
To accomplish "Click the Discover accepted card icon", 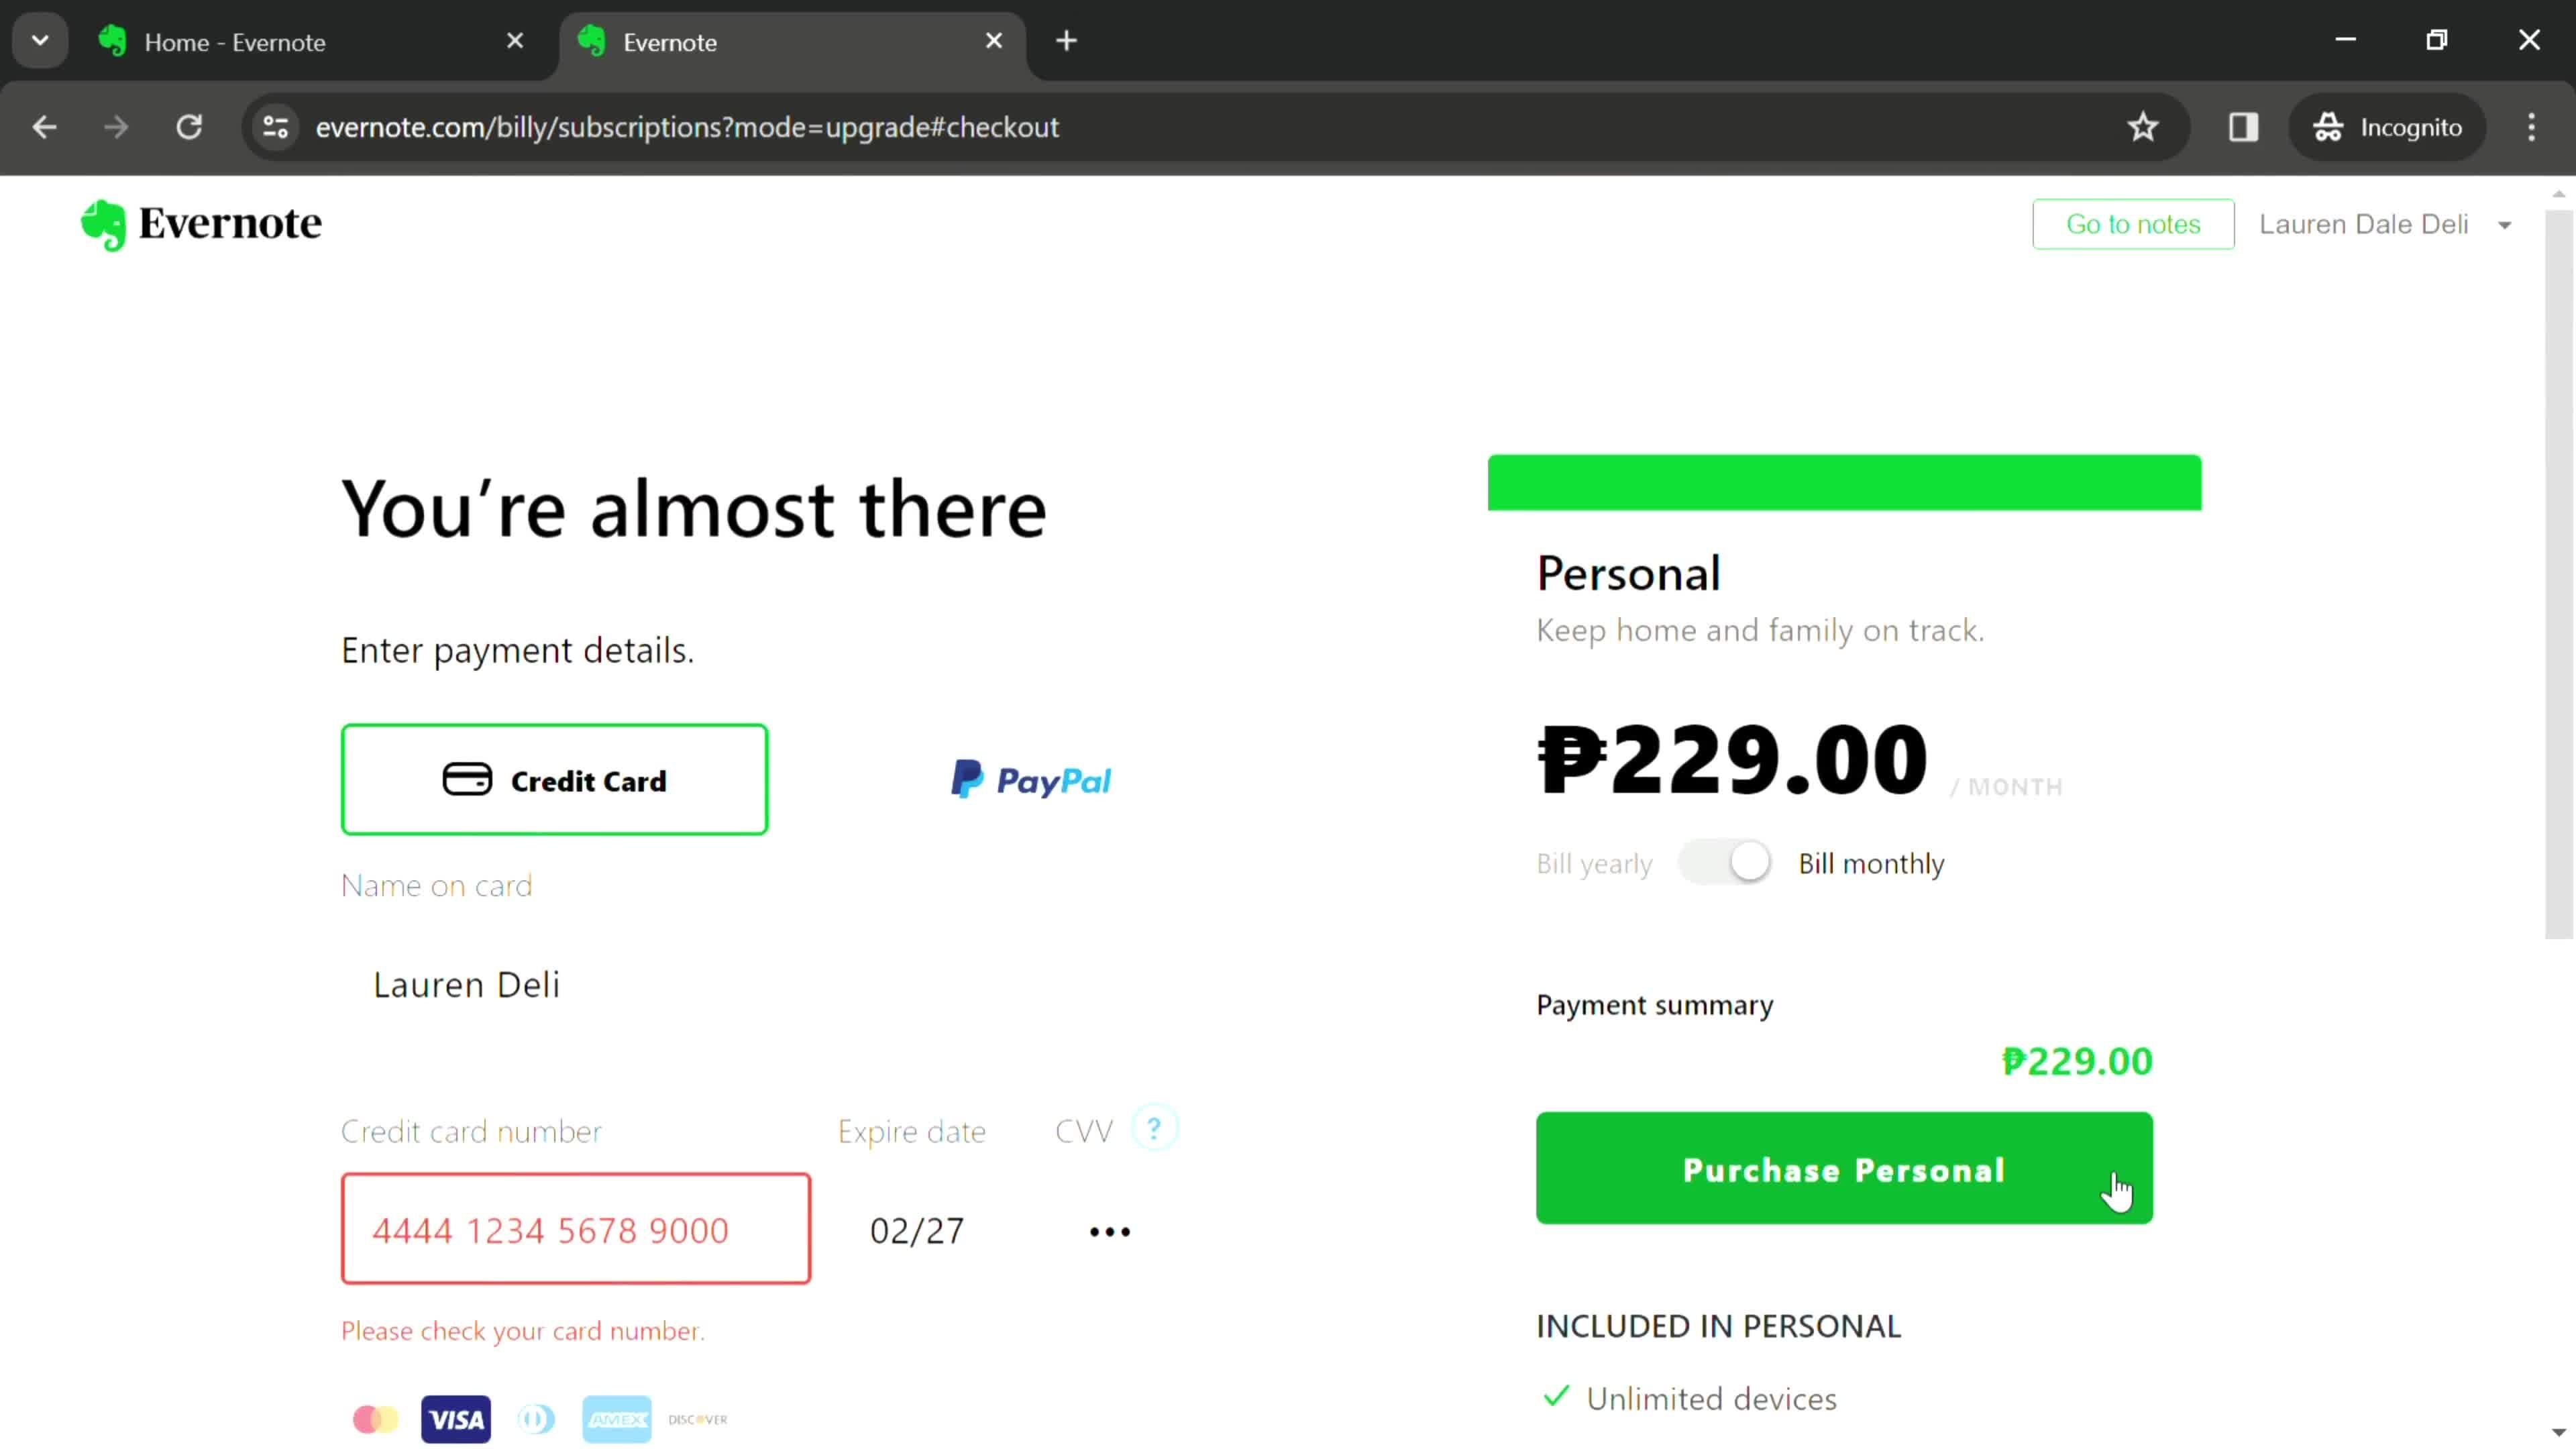I will click(699, 1417).
